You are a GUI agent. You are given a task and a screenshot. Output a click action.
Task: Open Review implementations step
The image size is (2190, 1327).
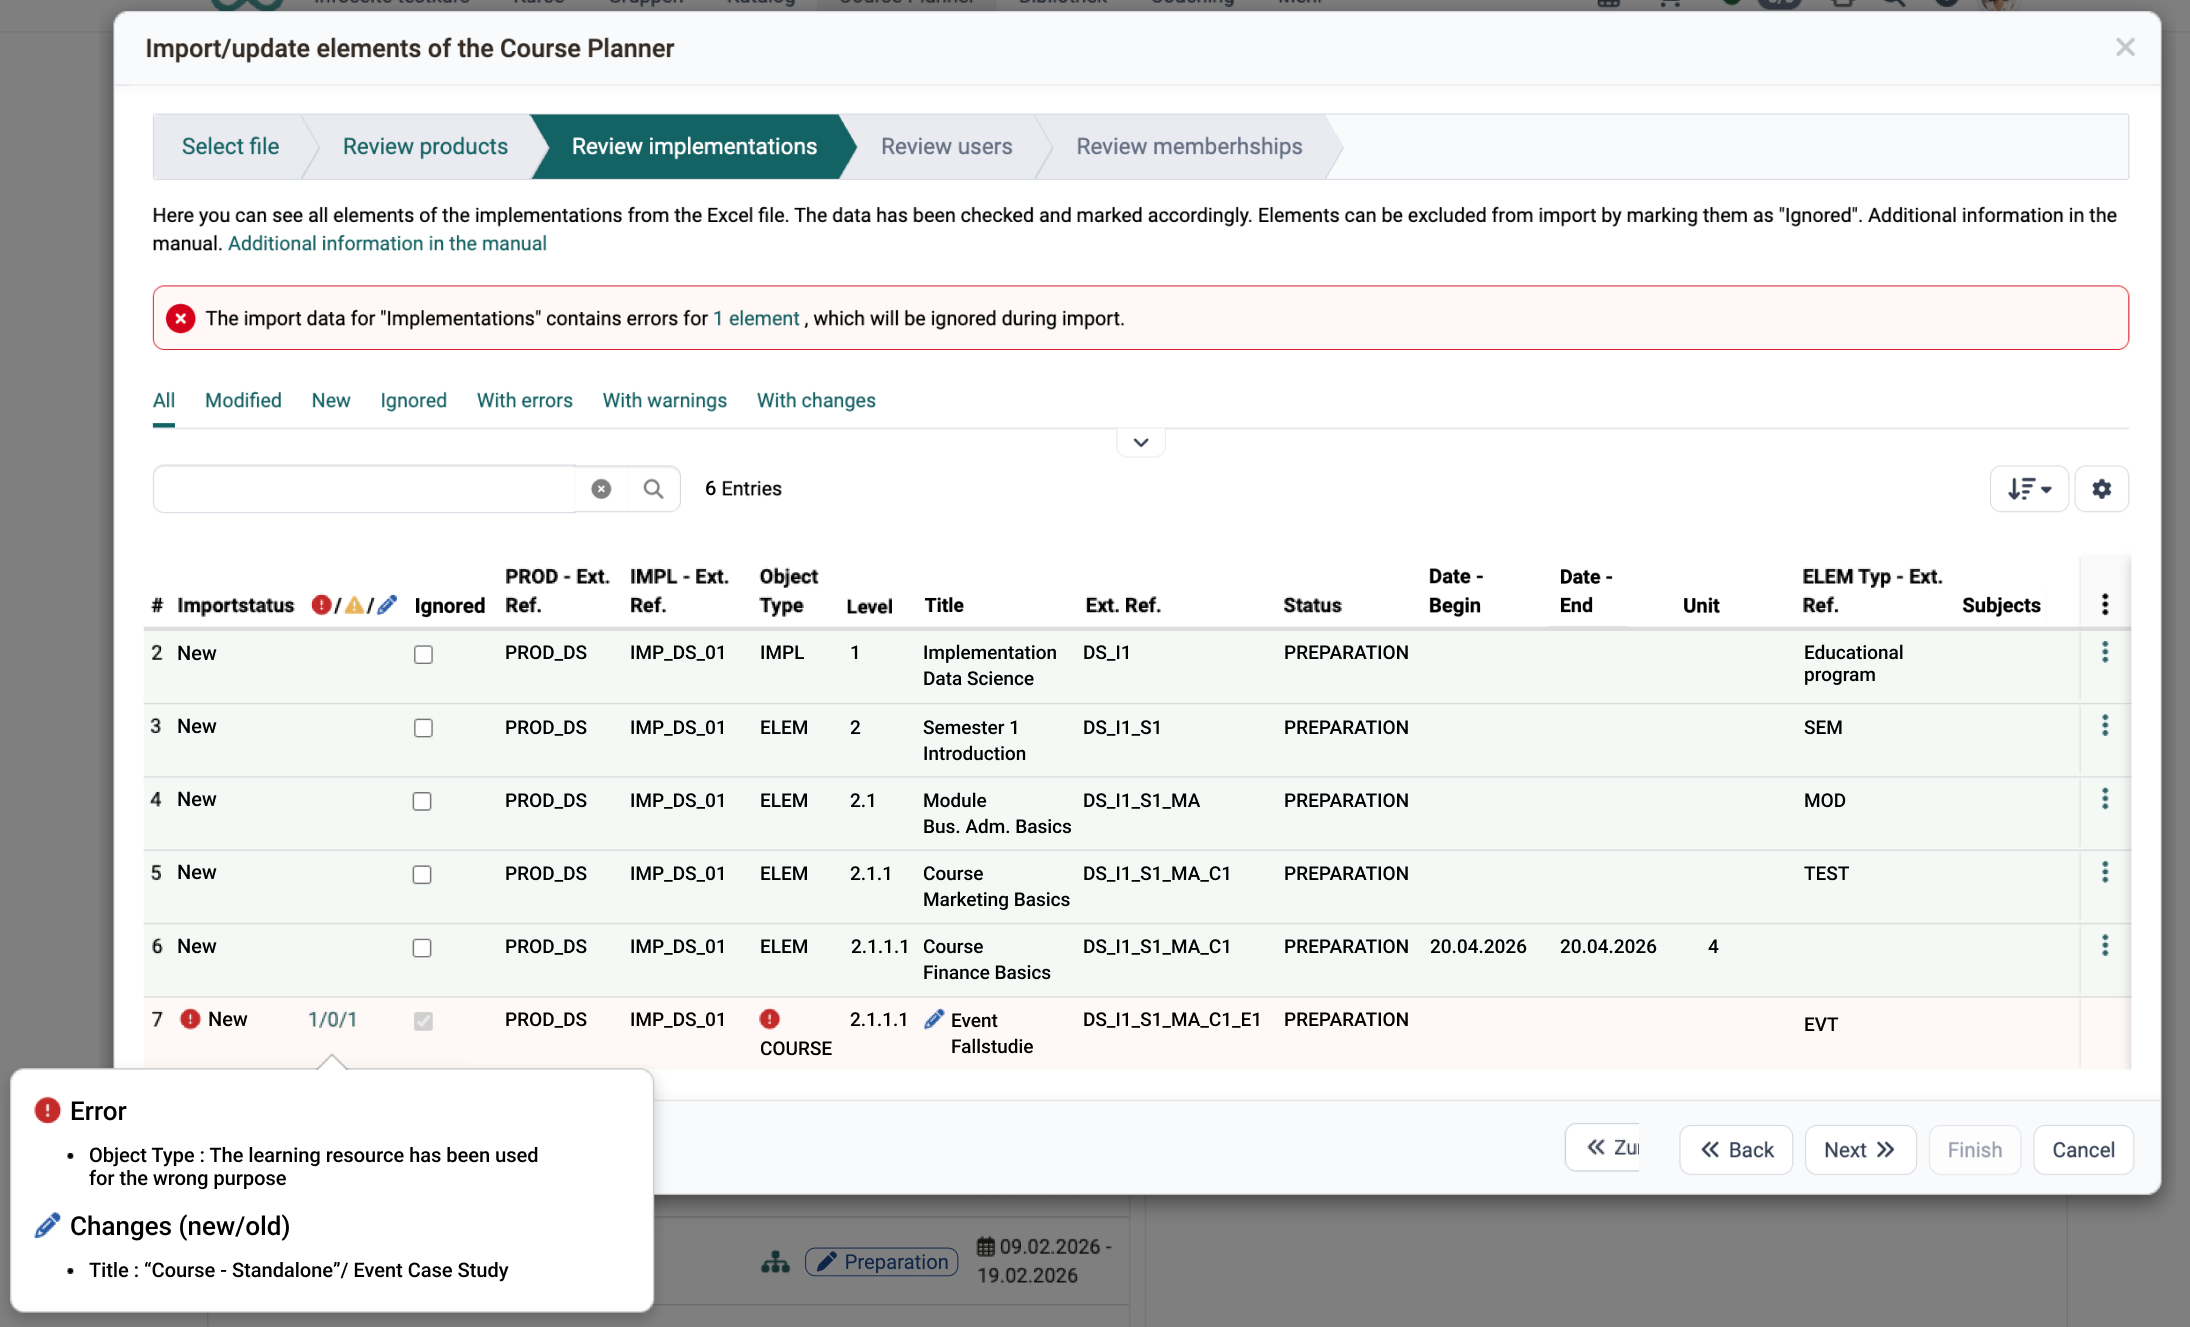coord(694,146)
